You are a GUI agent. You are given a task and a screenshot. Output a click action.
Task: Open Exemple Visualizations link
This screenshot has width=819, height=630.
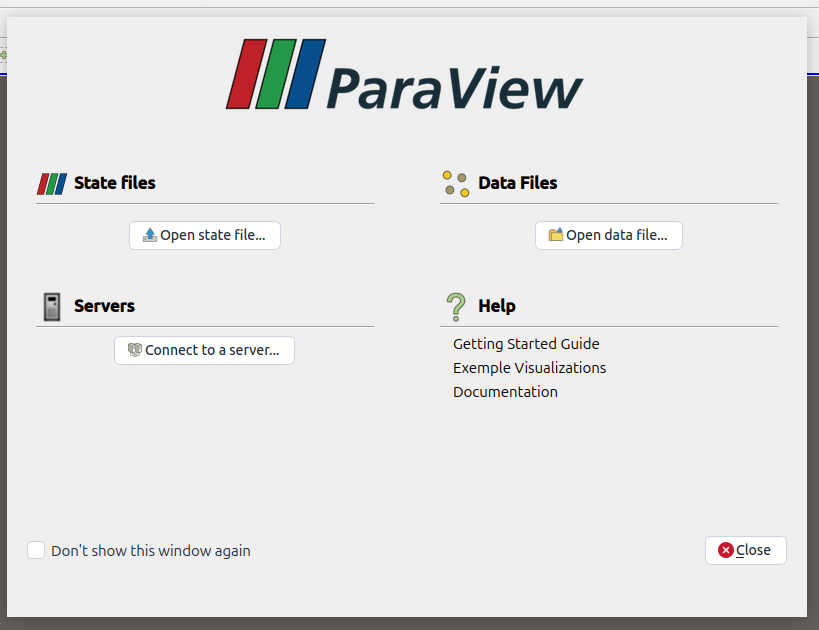530,368
